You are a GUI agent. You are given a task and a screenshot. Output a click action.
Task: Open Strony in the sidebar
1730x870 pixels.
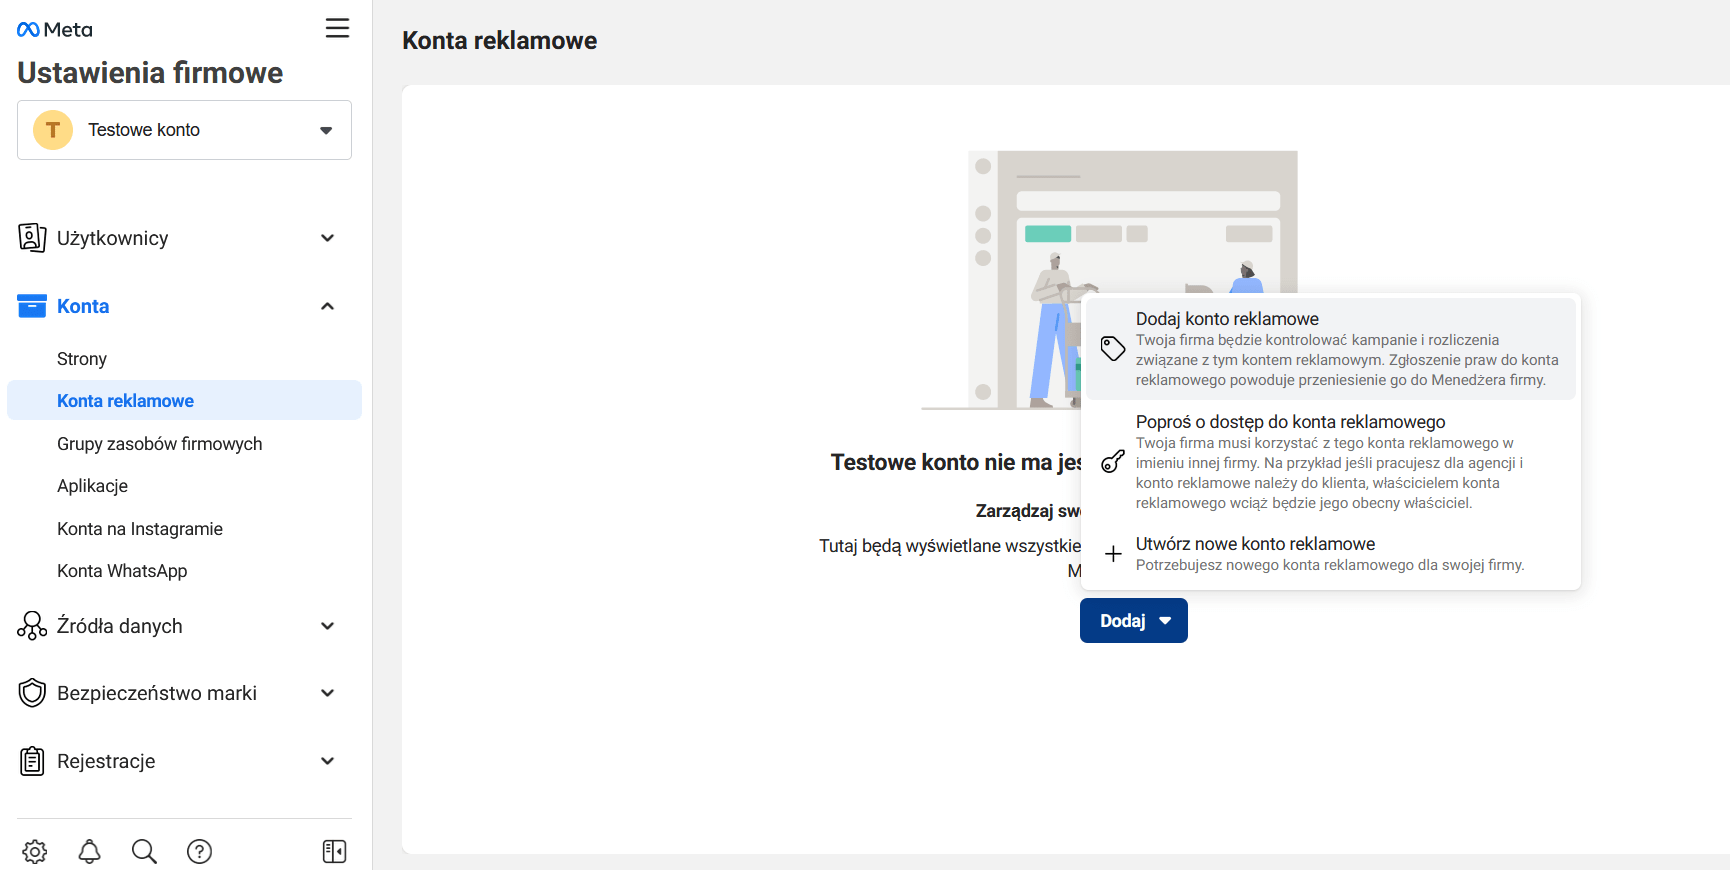82,359
